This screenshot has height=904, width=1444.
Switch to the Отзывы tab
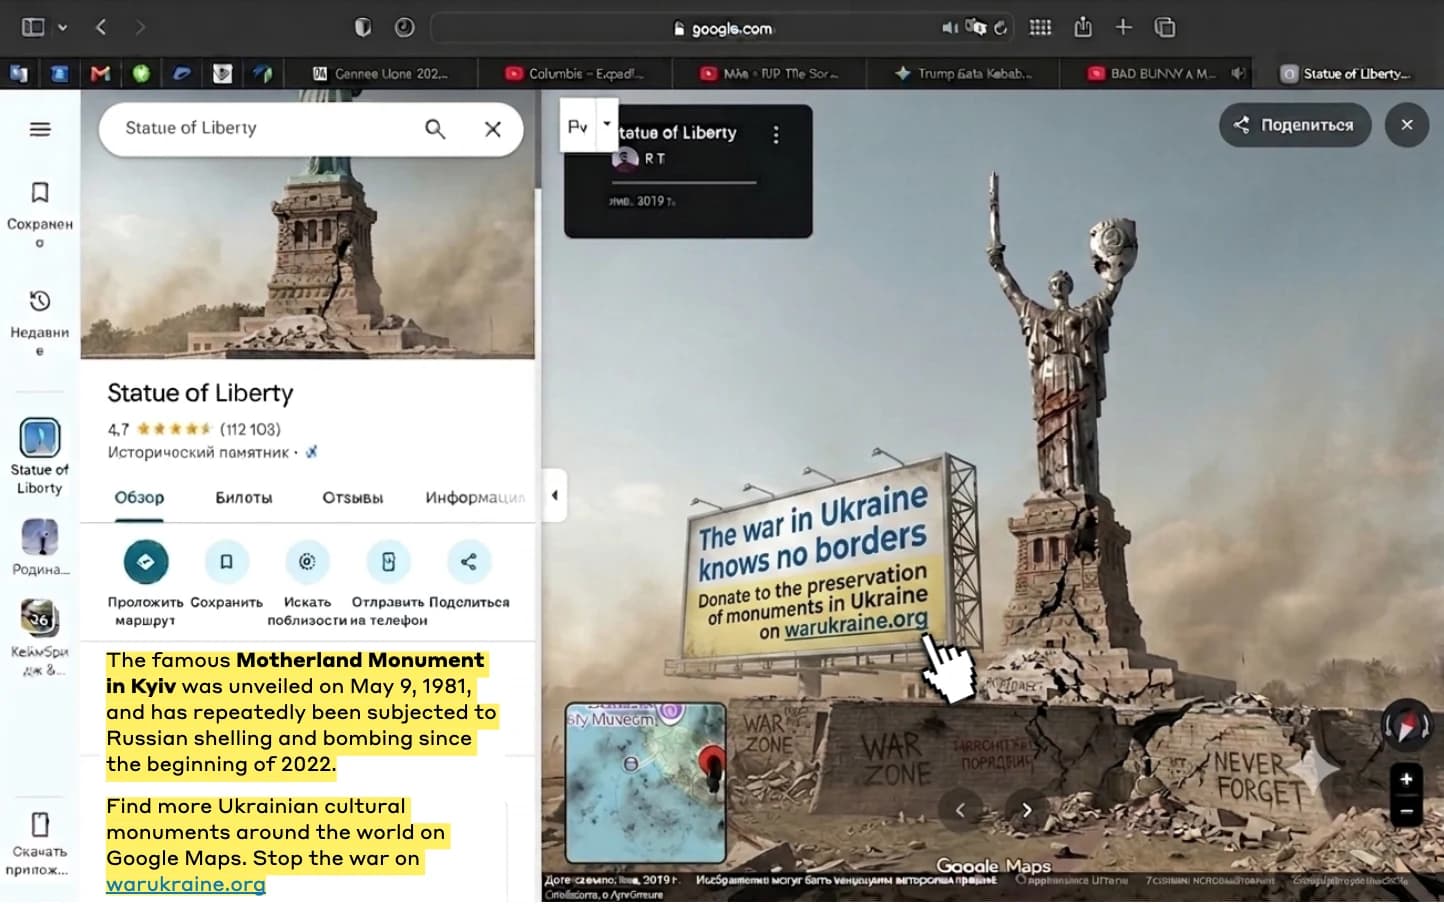(x=352, y=498)
